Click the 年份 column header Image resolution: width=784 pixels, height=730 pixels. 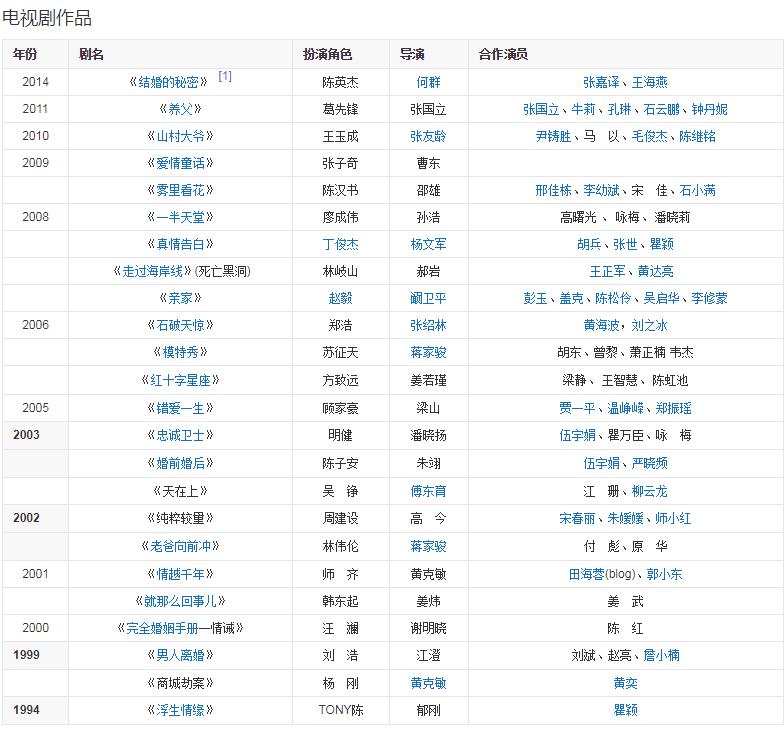pos(25,54)
